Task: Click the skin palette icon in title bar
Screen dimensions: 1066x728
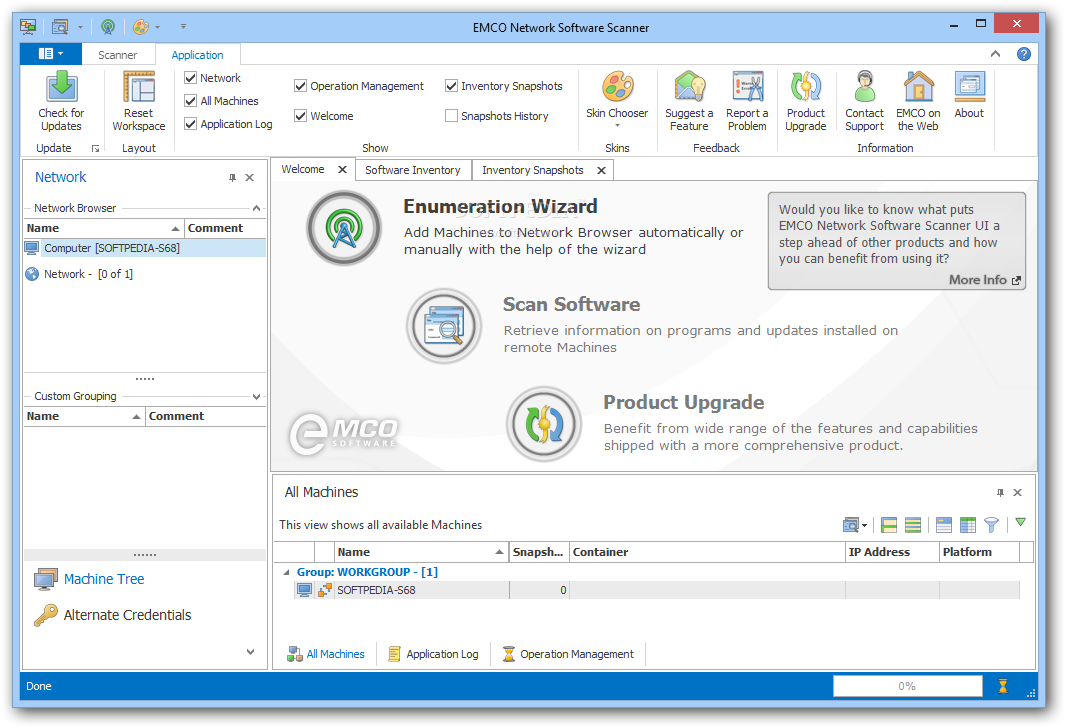Action: point(141,27)
